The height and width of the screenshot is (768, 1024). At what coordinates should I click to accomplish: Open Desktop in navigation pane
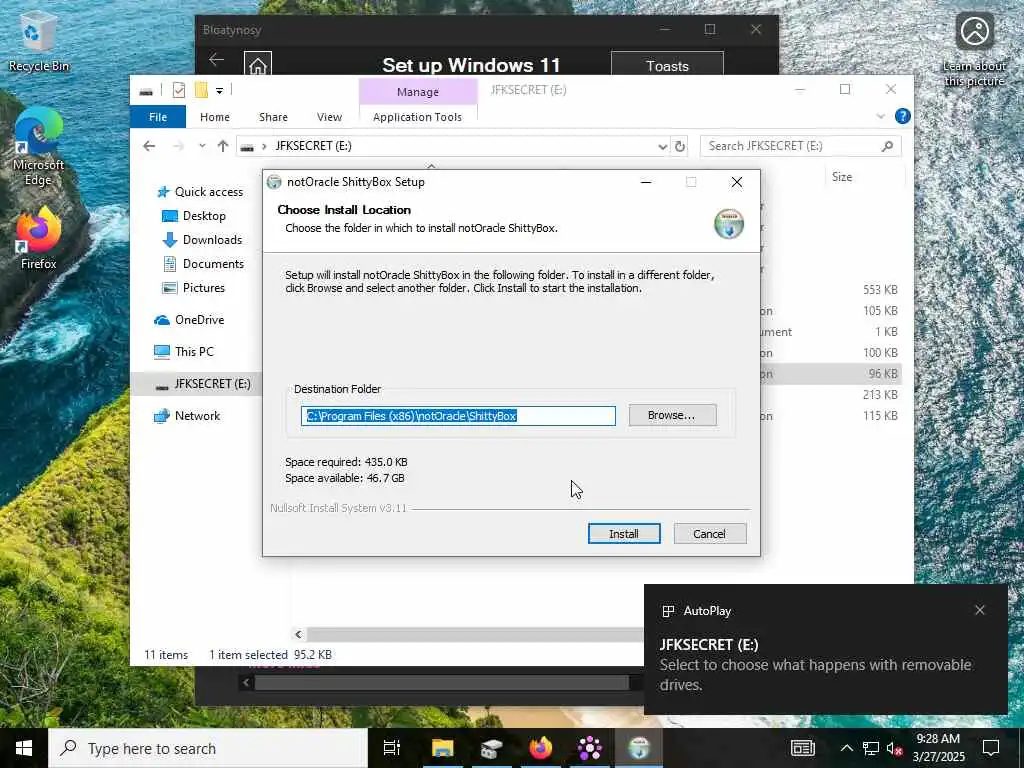click(x=194, y=216)
